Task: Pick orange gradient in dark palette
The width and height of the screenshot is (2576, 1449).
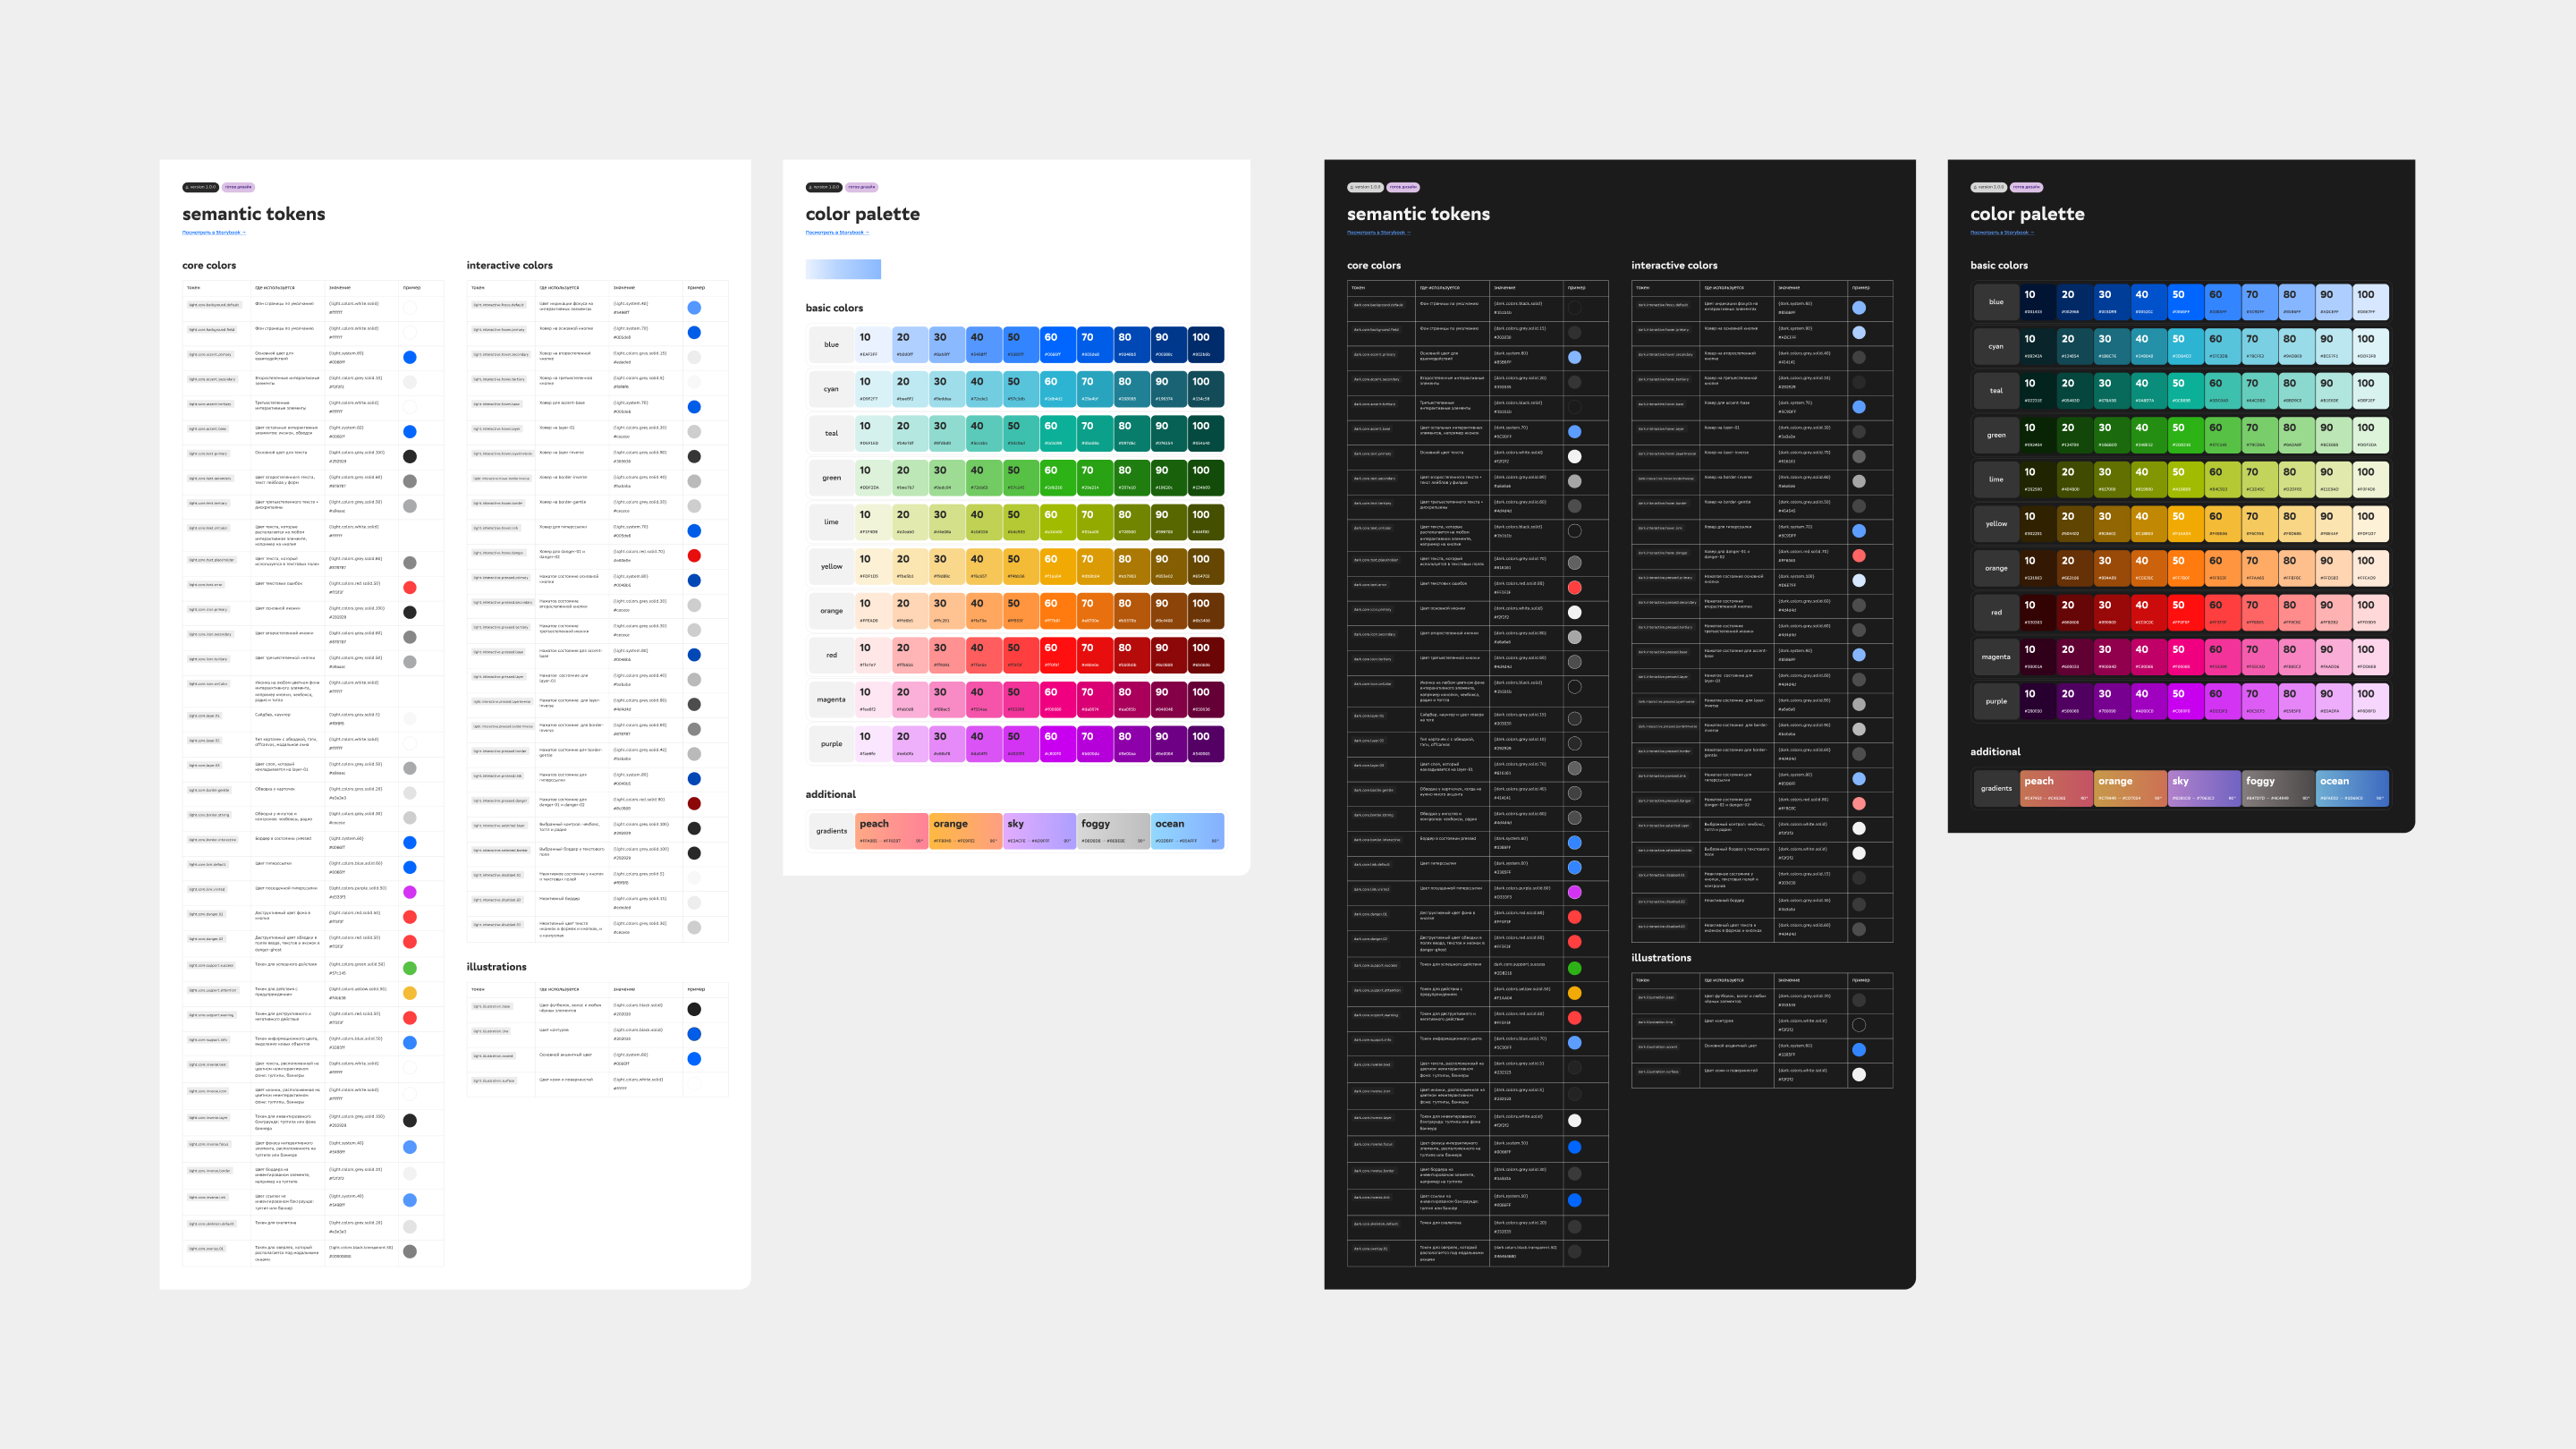Action: (2130, 788)
